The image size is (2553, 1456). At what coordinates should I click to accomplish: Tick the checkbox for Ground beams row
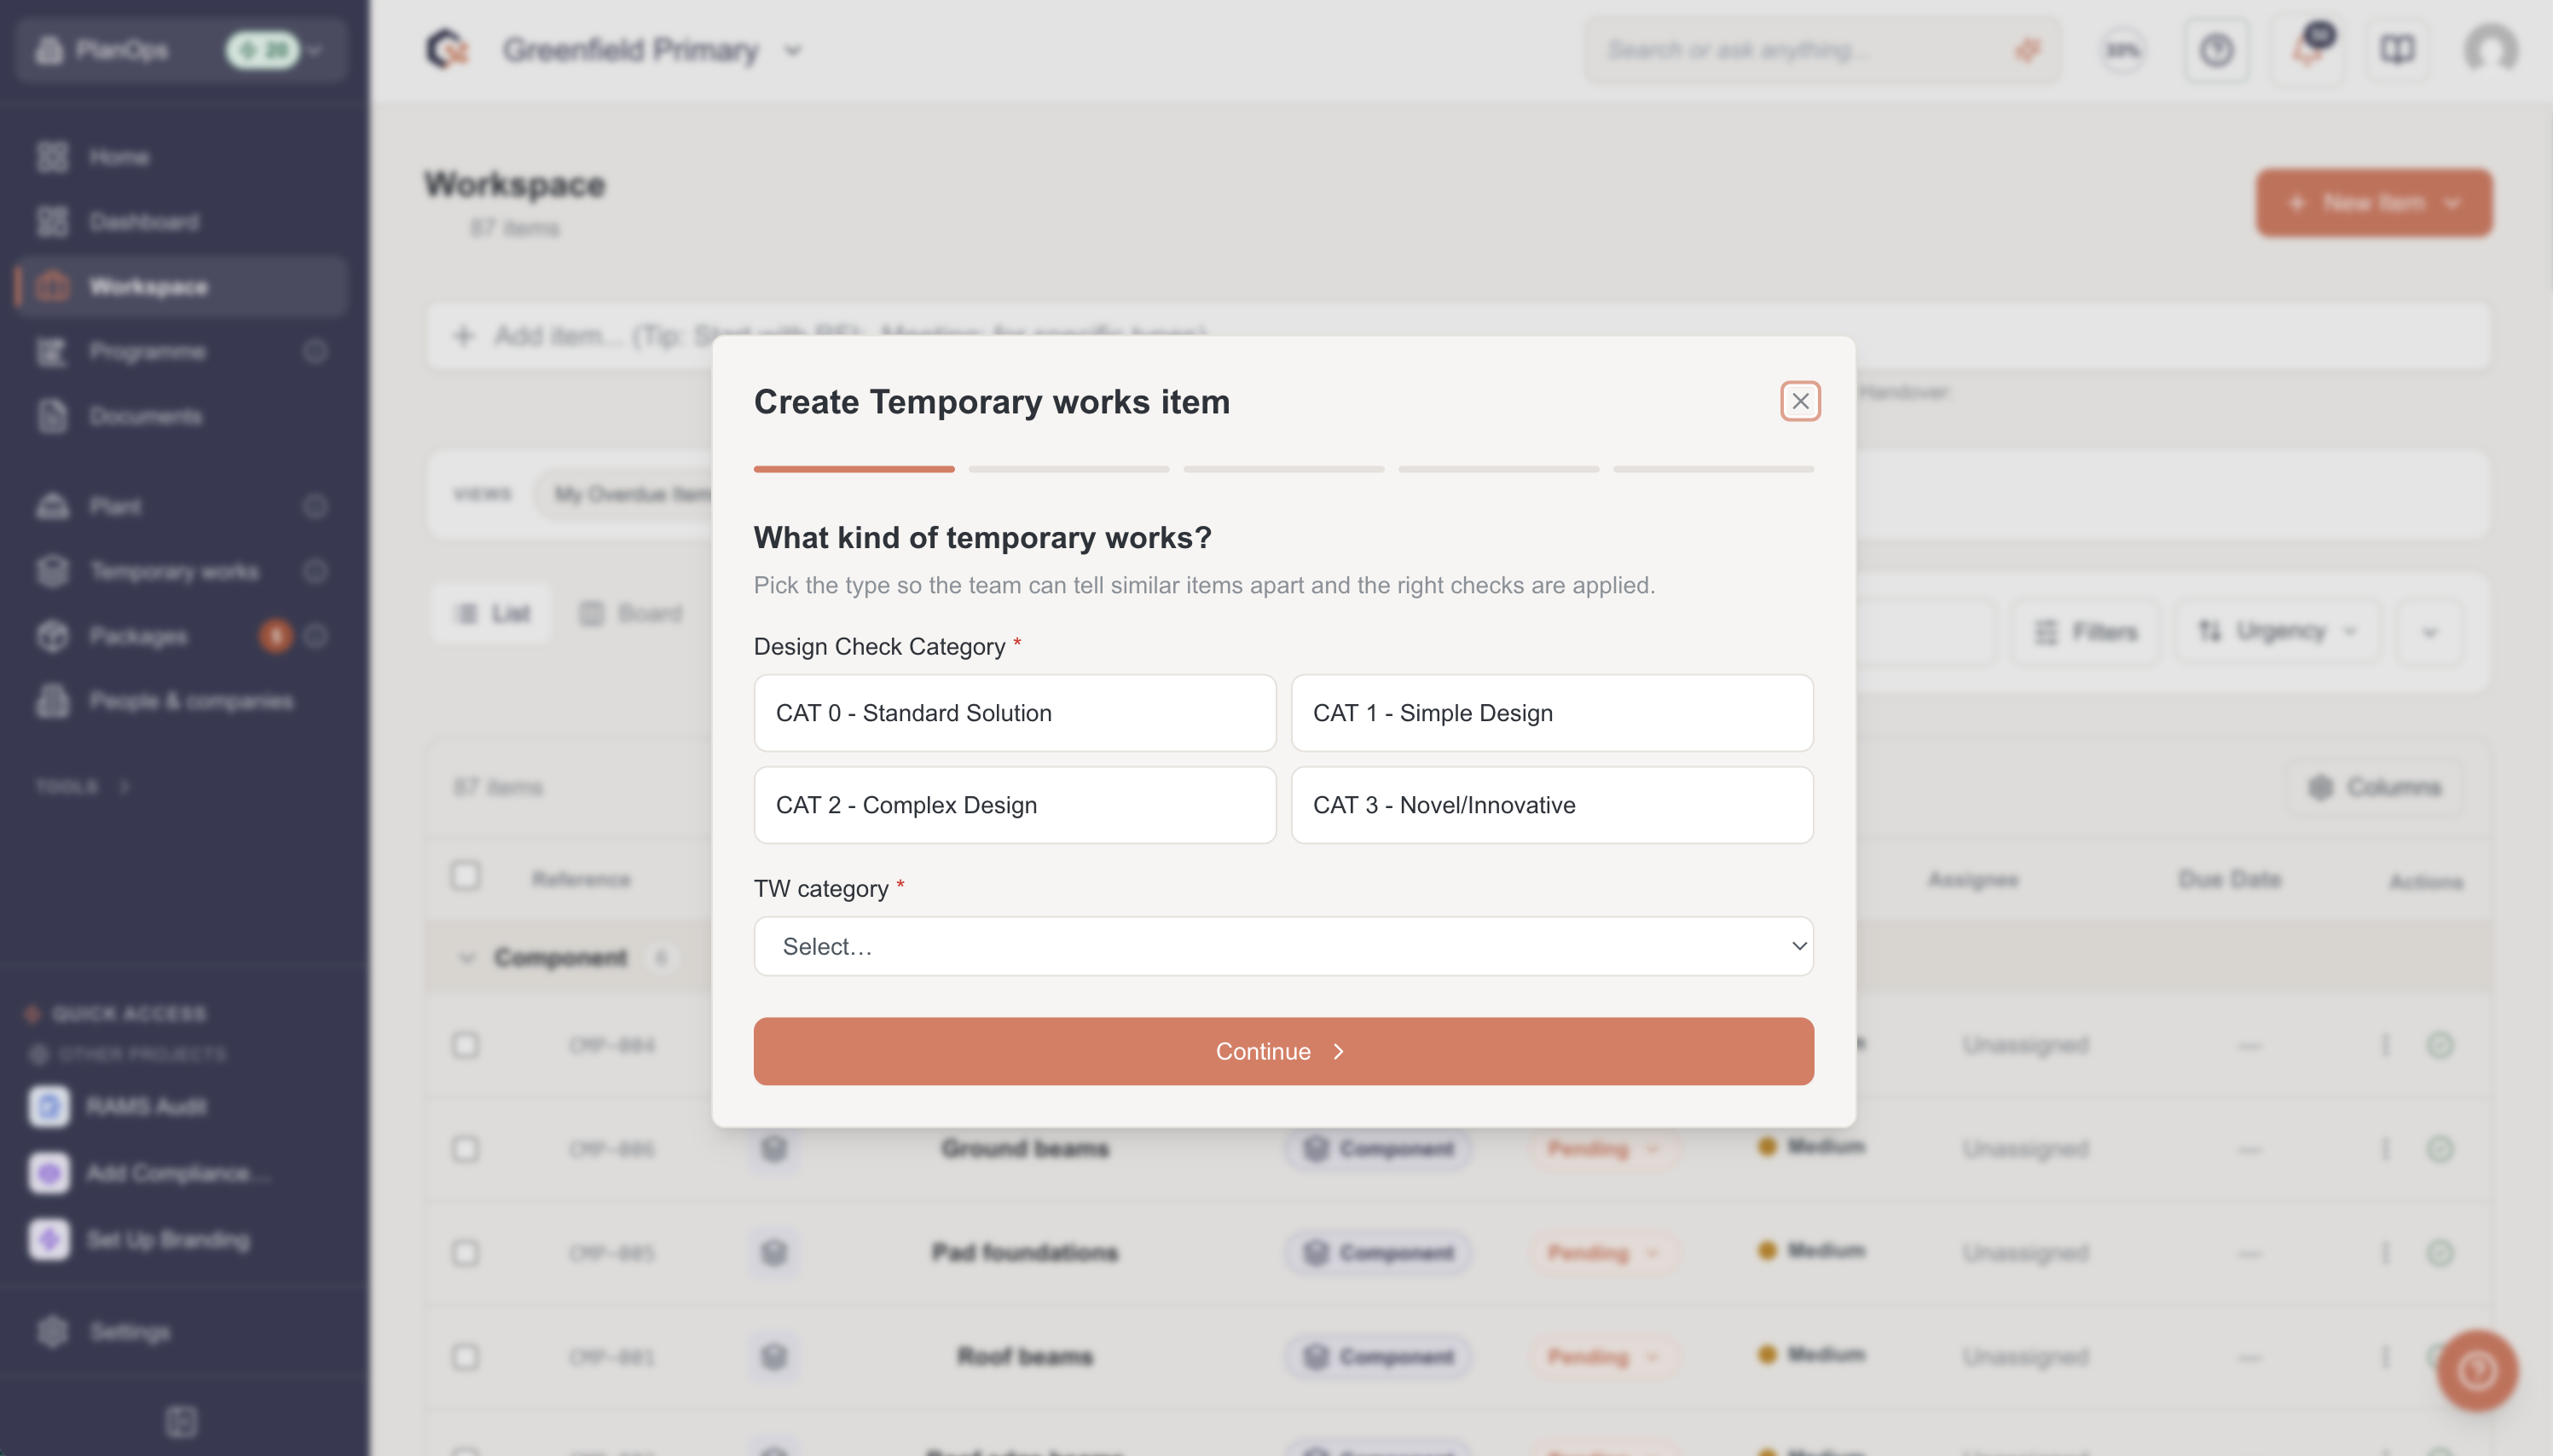(465, 1148)
